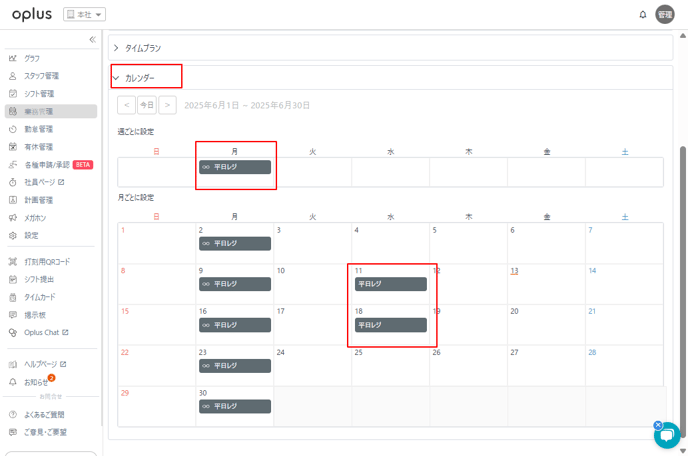Open the グラフ sidebar icon
The height and width of the screenshot is (456, 688).
pos(13,58)
